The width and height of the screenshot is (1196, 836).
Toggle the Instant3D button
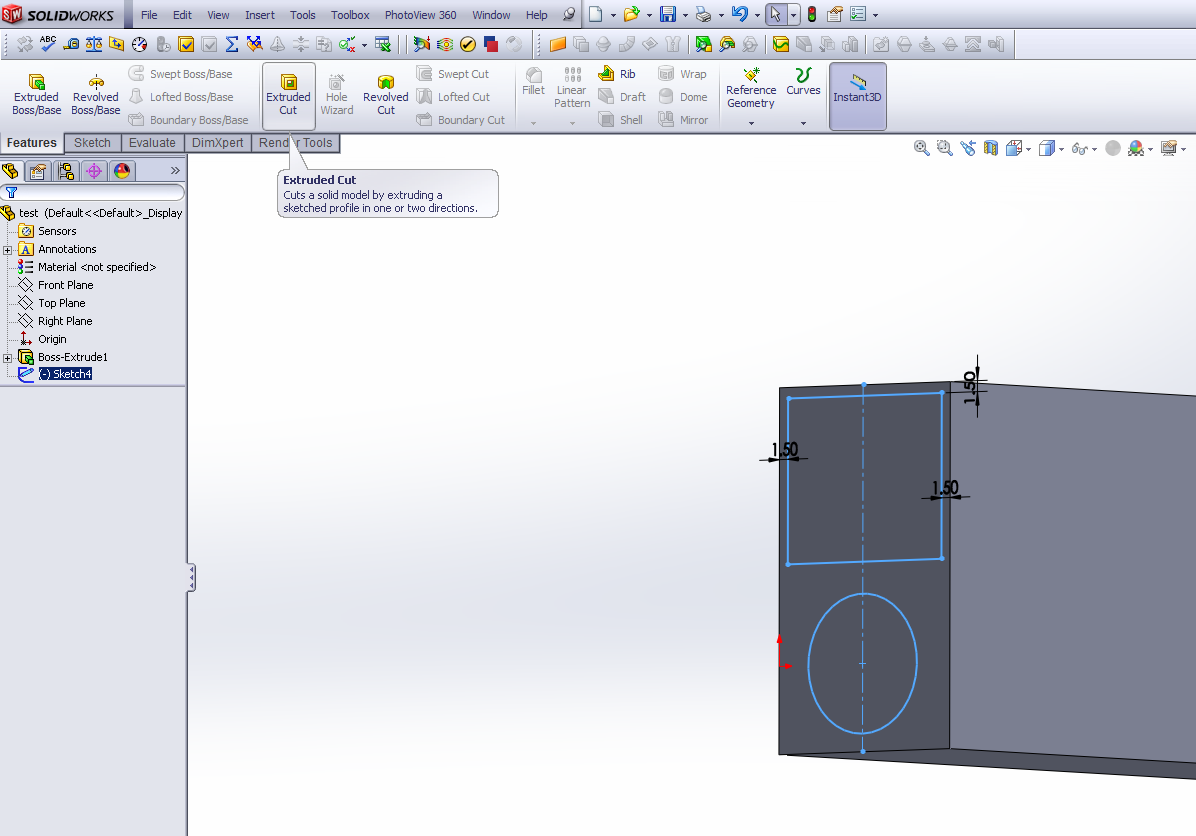857,95
